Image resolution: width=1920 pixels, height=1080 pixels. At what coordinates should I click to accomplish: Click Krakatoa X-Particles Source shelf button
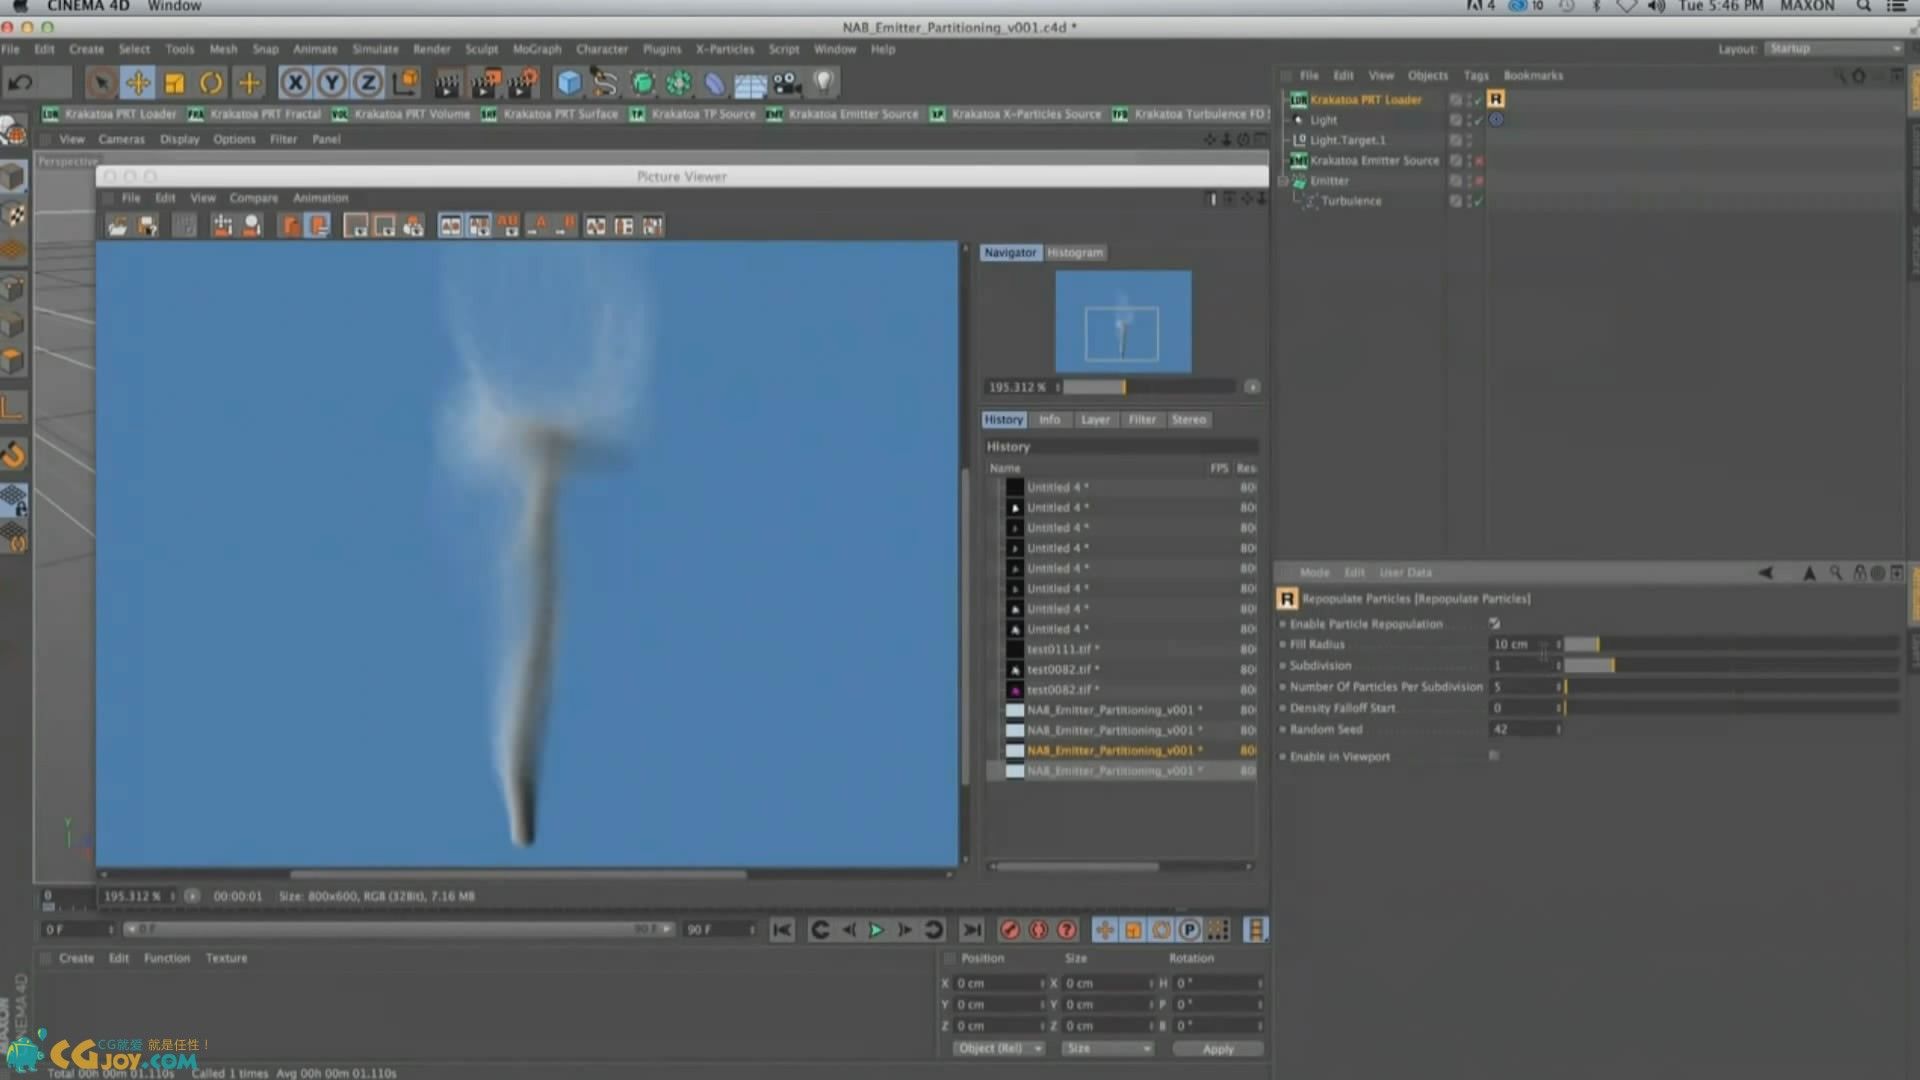pyautogui.click(x=1015, y=114)
